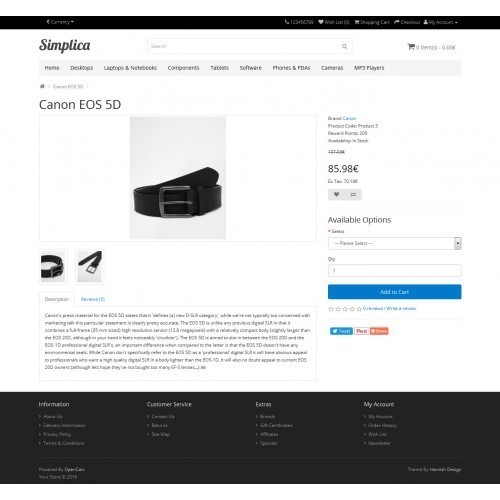
Task: Click the search magnifier icon
Action: click(x=344, y=46)
